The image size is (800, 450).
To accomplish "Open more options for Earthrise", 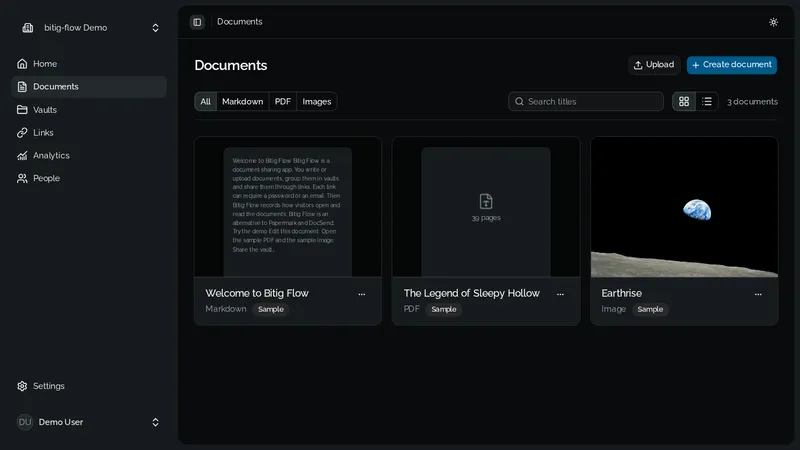I will click(758, 294).
